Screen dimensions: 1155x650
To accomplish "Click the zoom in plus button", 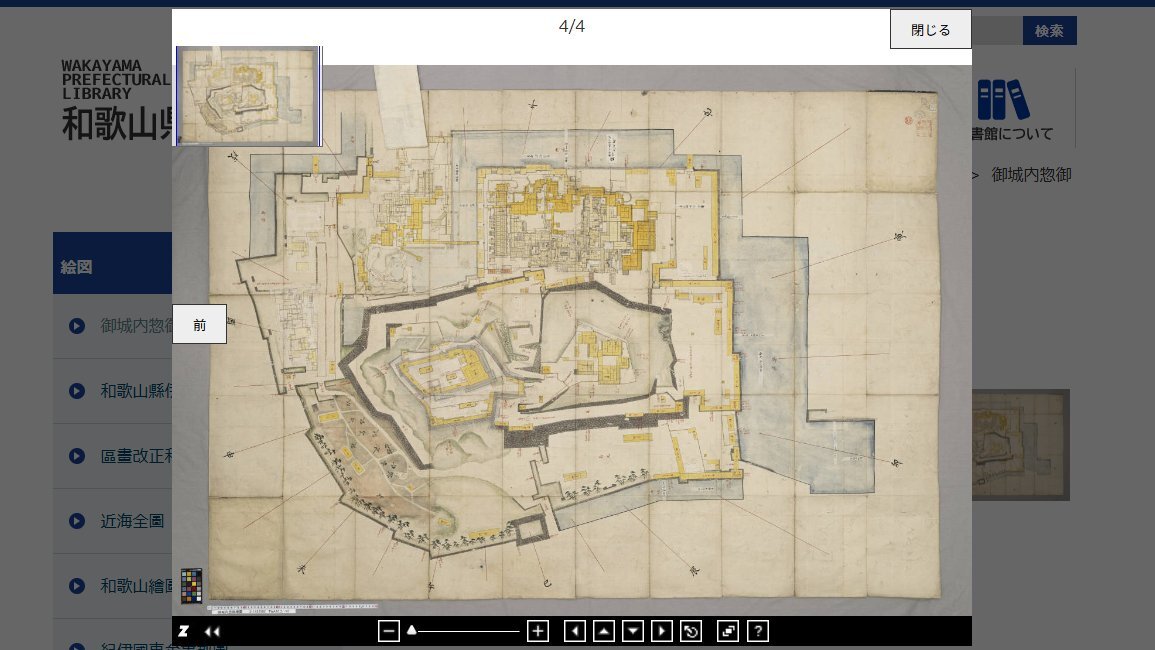I will pyautogui.click(x=538, y=631).
